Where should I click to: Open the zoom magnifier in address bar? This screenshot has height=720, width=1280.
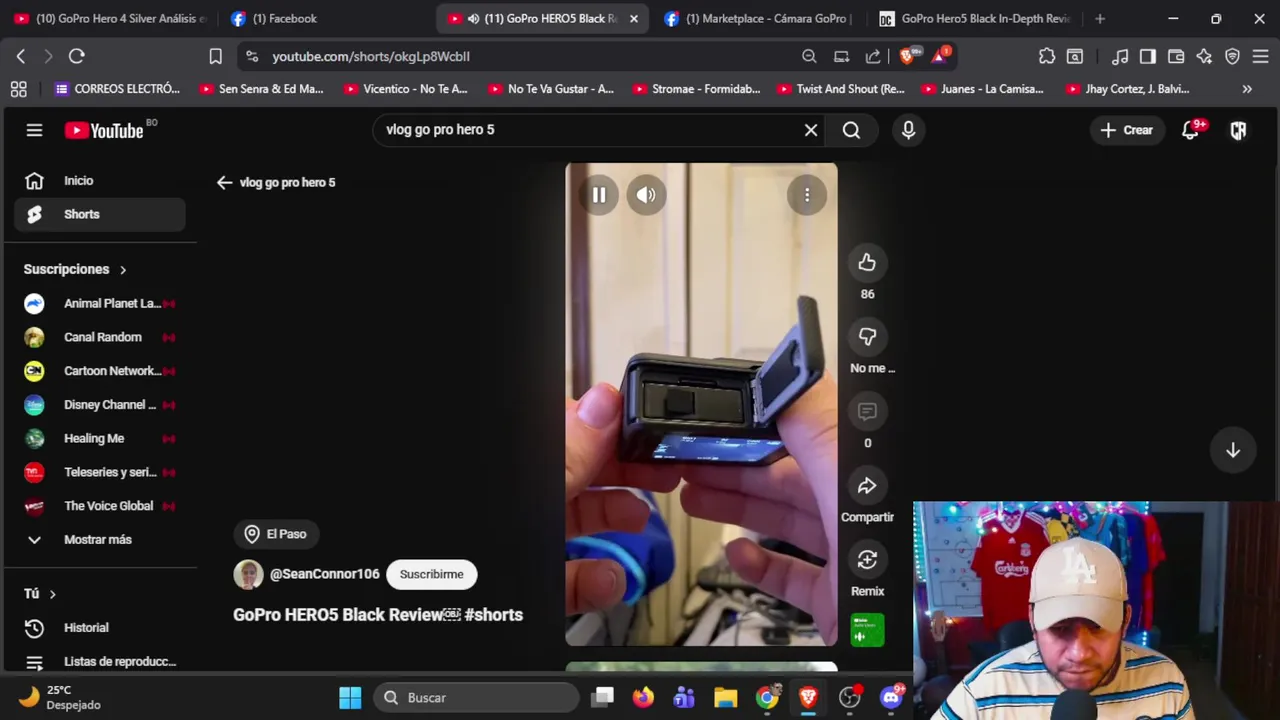(809, 56)
